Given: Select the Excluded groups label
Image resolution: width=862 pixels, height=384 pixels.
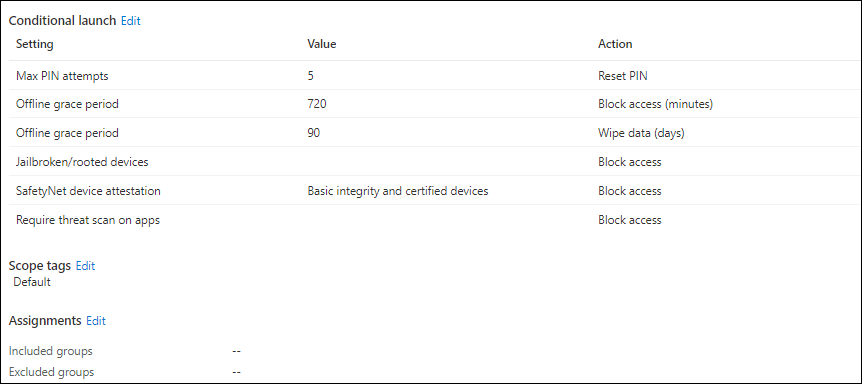Looking at the screenshot, I should coord(51,372).
